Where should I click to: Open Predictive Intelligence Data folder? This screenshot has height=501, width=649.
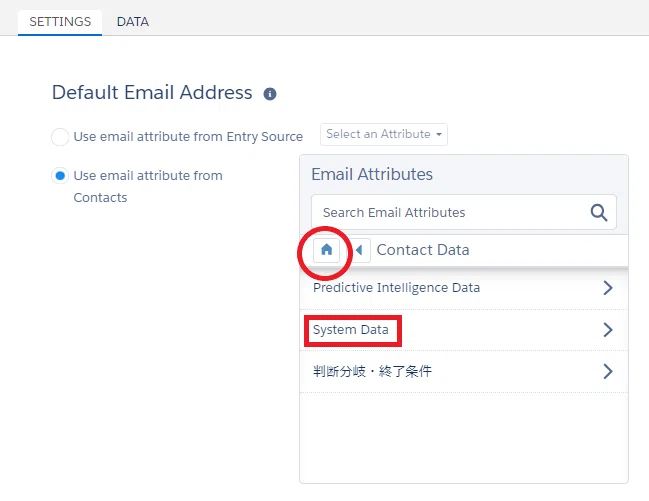point(464,288)
